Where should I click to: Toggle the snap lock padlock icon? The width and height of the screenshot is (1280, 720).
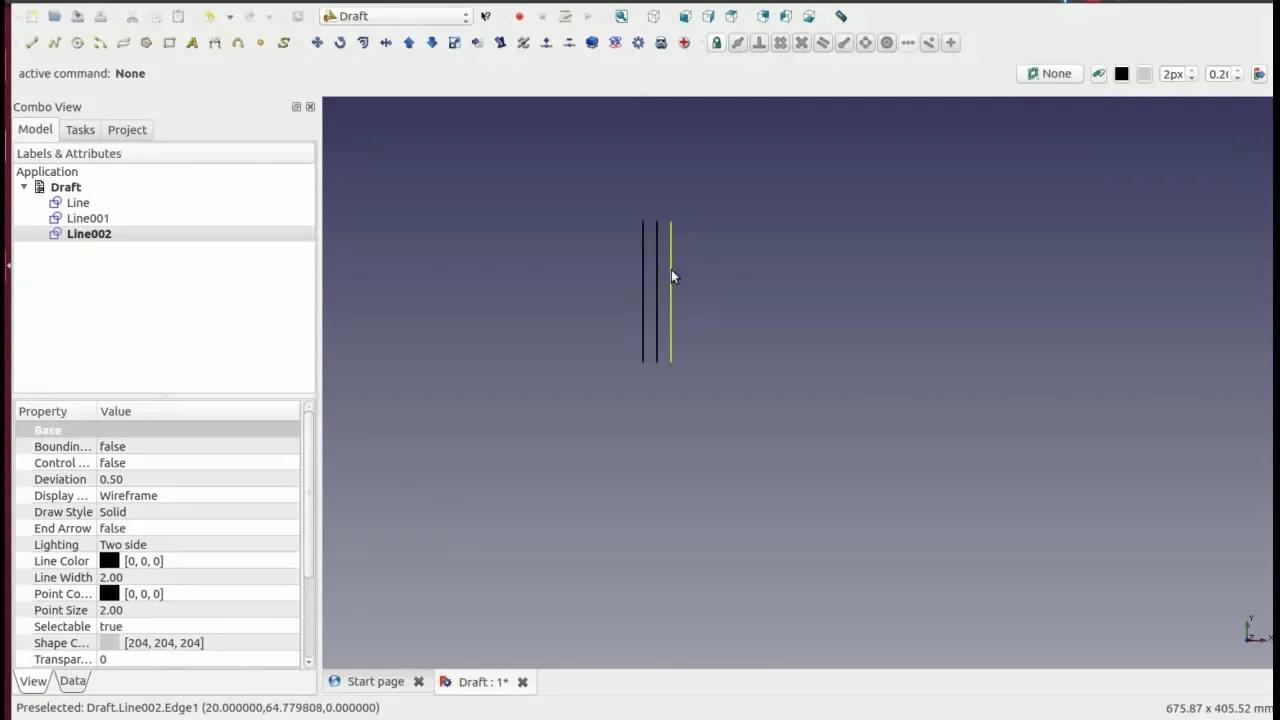(716, 42)
